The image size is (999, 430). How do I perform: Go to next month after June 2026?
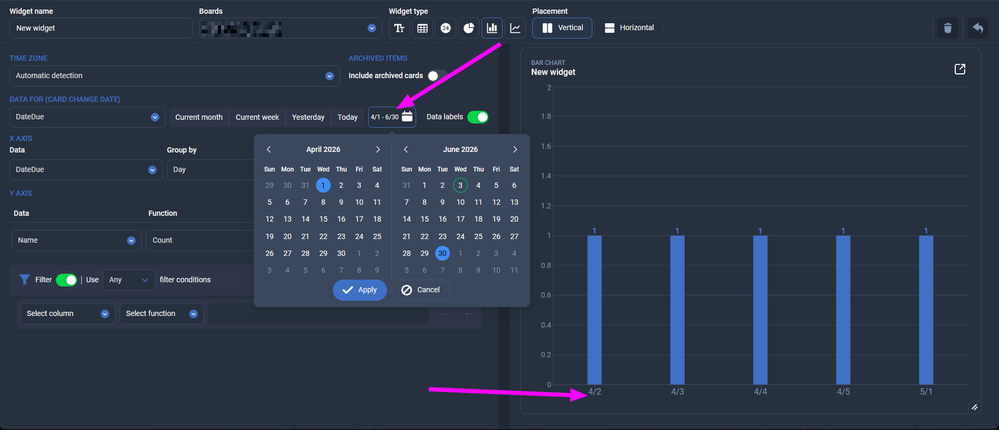coord(515,150)
